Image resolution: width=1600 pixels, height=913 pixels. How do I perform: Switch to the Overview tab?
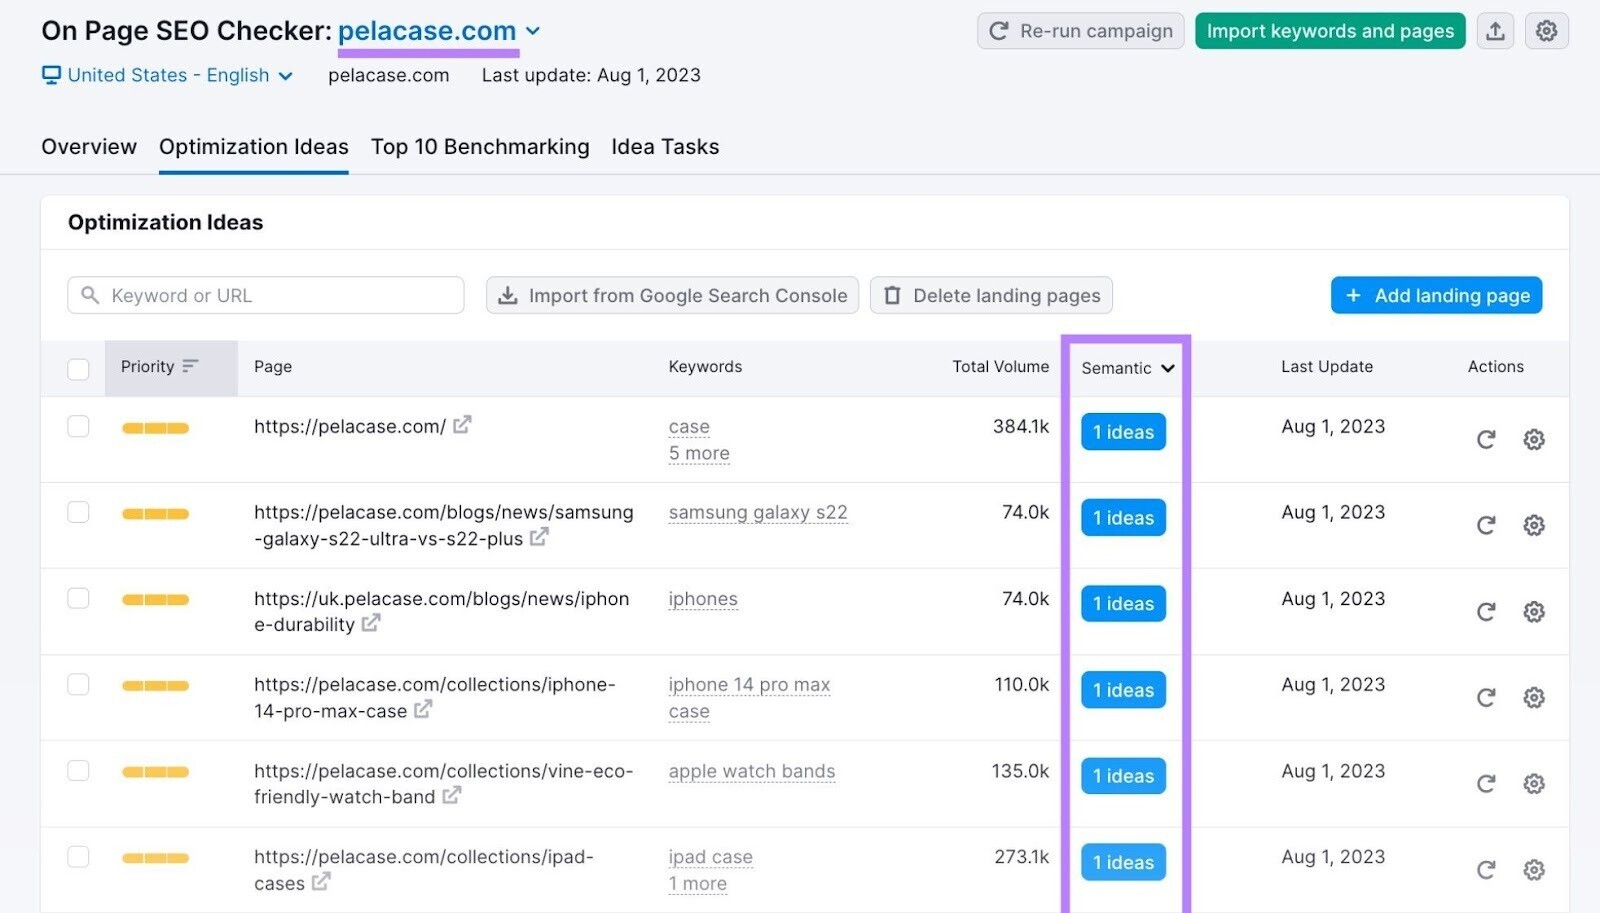pyautogui.click(x=89, y=147)
